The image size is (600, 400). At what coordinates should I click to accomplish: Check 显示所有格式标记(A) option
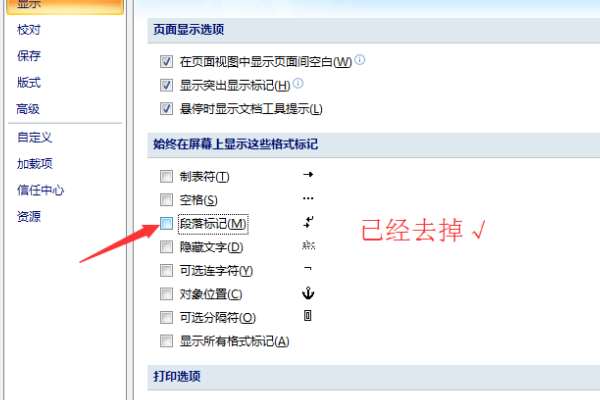click(x=166, y=341)
